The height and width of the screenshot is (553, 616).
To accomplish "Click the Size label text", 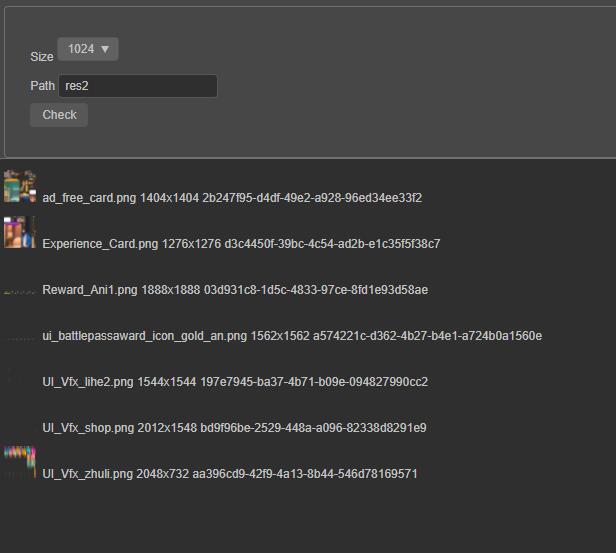I will coord(42,57).
